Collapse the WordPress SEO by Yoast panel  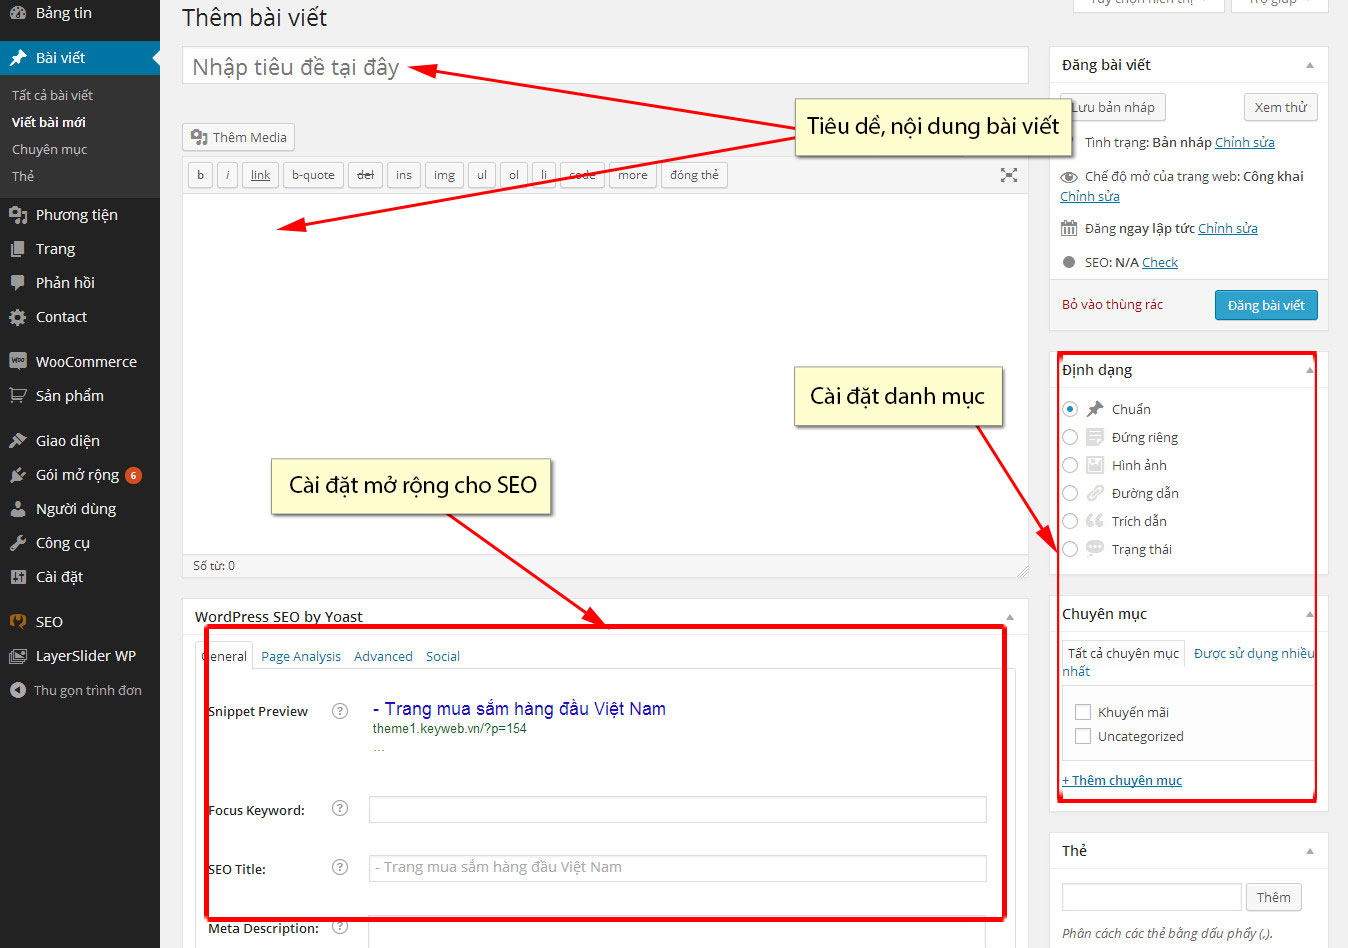point(1010,617)
